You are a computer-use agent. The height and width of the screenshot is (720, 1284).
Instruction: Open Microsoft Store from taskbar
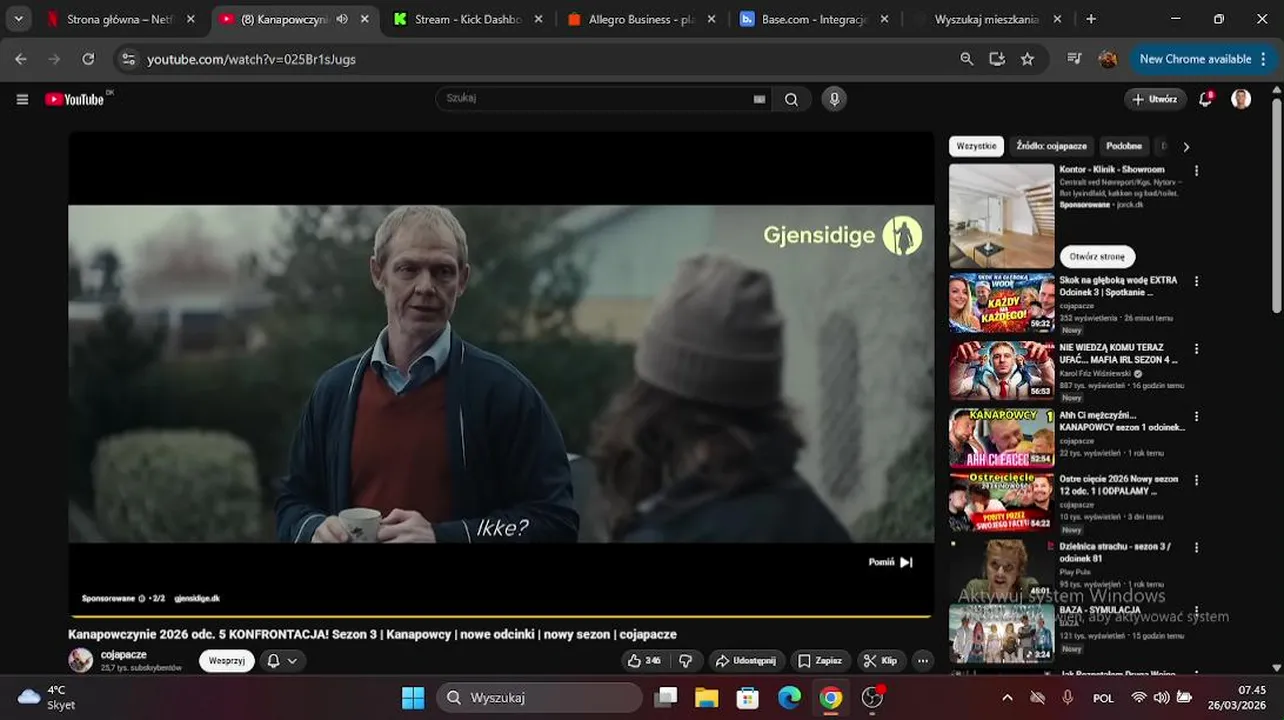[x=748, y=697]
